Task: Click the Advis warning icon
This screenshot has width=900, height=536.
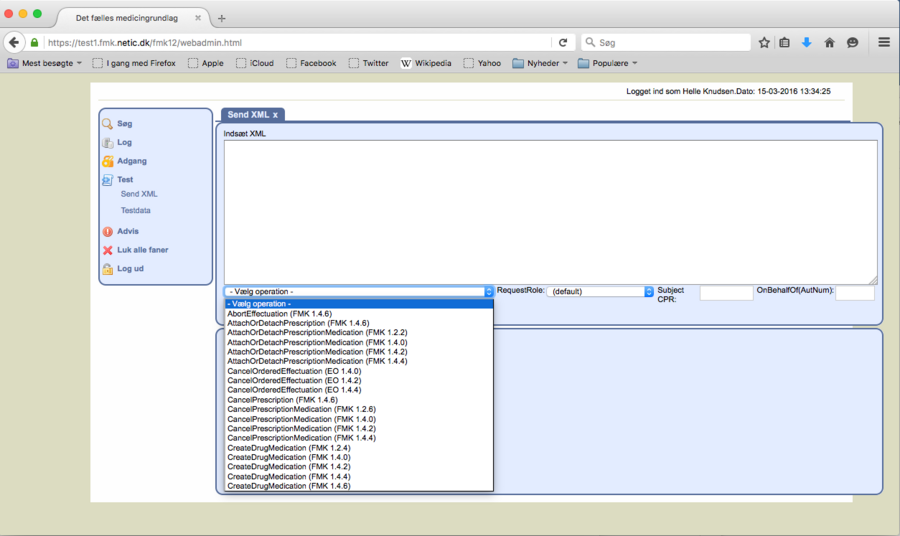Action: click(x=107, y=232)
